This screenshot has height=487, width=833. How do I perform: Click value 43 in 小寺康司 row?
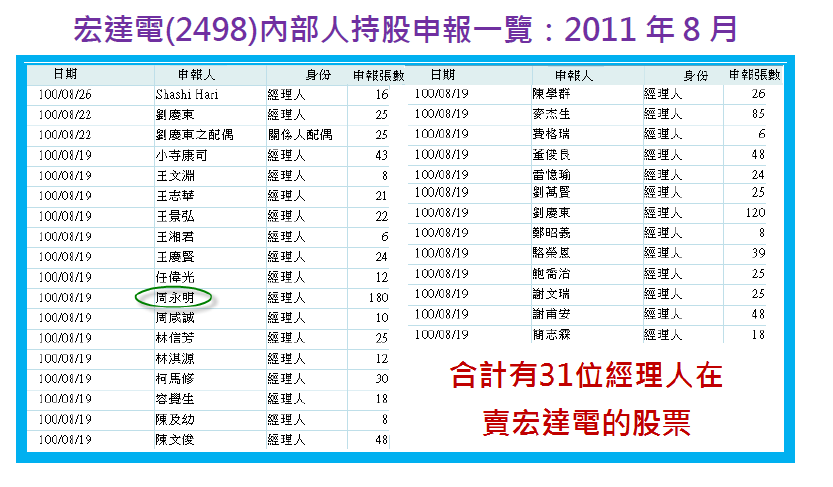pos(381,156)
